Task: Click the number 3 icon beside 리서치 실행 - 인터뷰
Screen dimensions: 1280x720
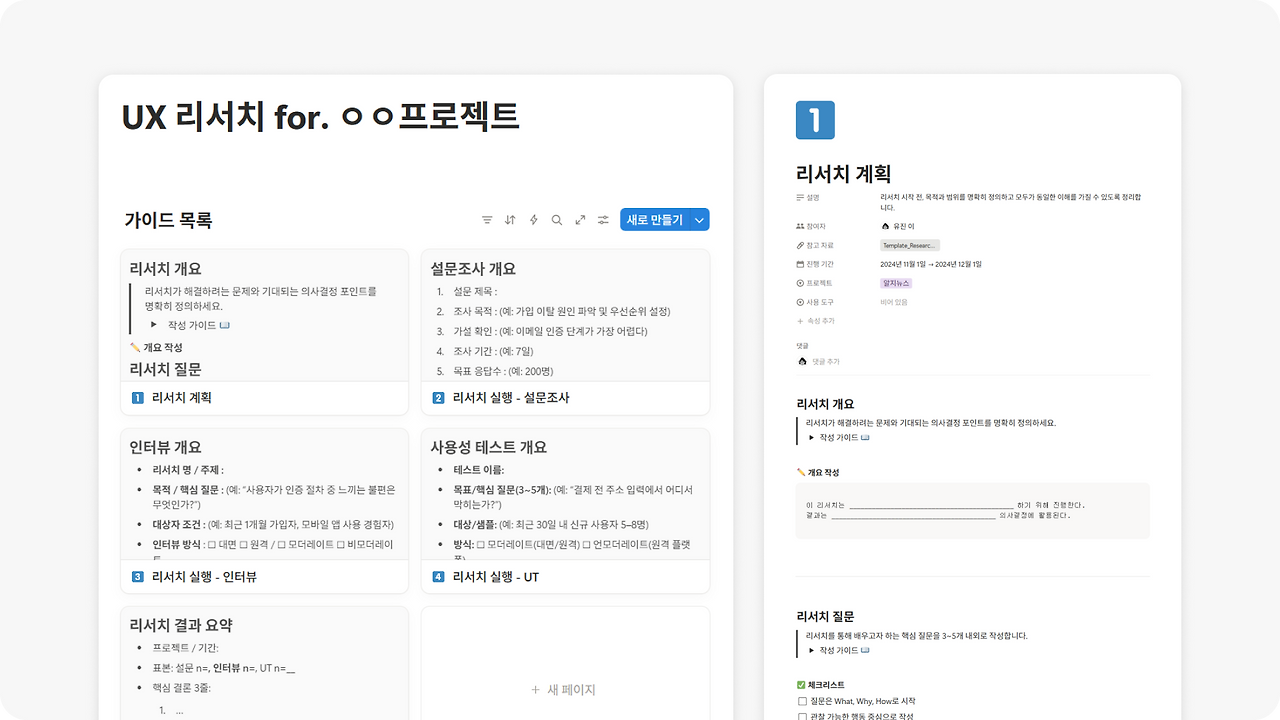Action: coord(138,577)
